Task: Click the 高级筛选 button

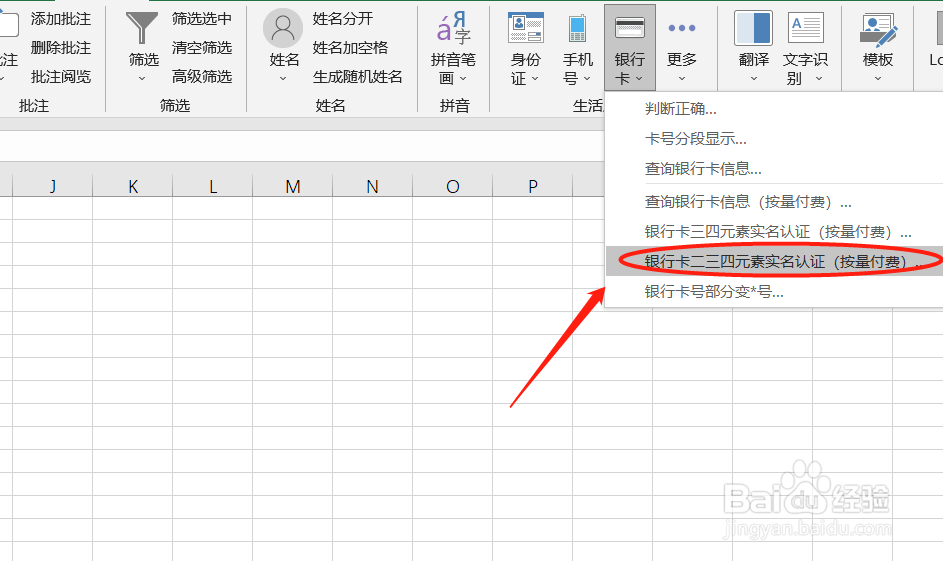Action: pyautogui.click(x=201, y=76)
